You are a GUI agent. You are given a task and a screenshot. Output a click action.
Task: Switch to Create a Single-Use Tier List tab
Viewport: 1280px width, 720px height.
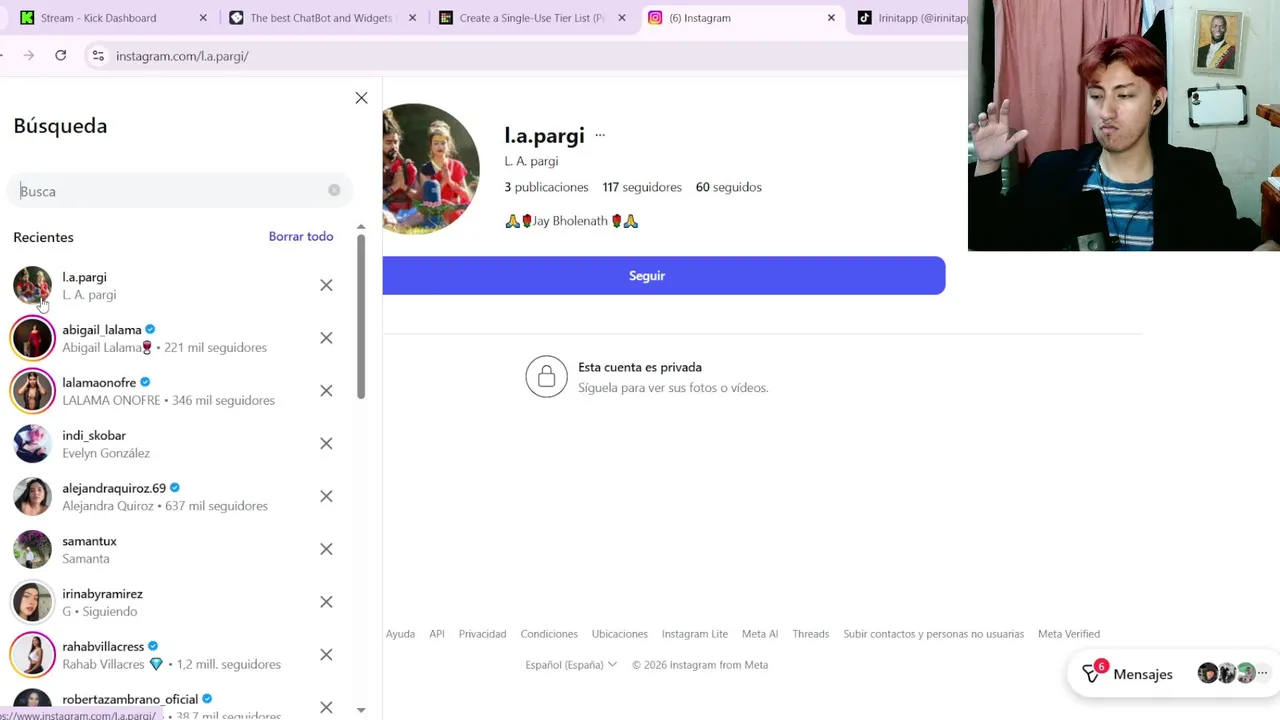pos(530,18)
